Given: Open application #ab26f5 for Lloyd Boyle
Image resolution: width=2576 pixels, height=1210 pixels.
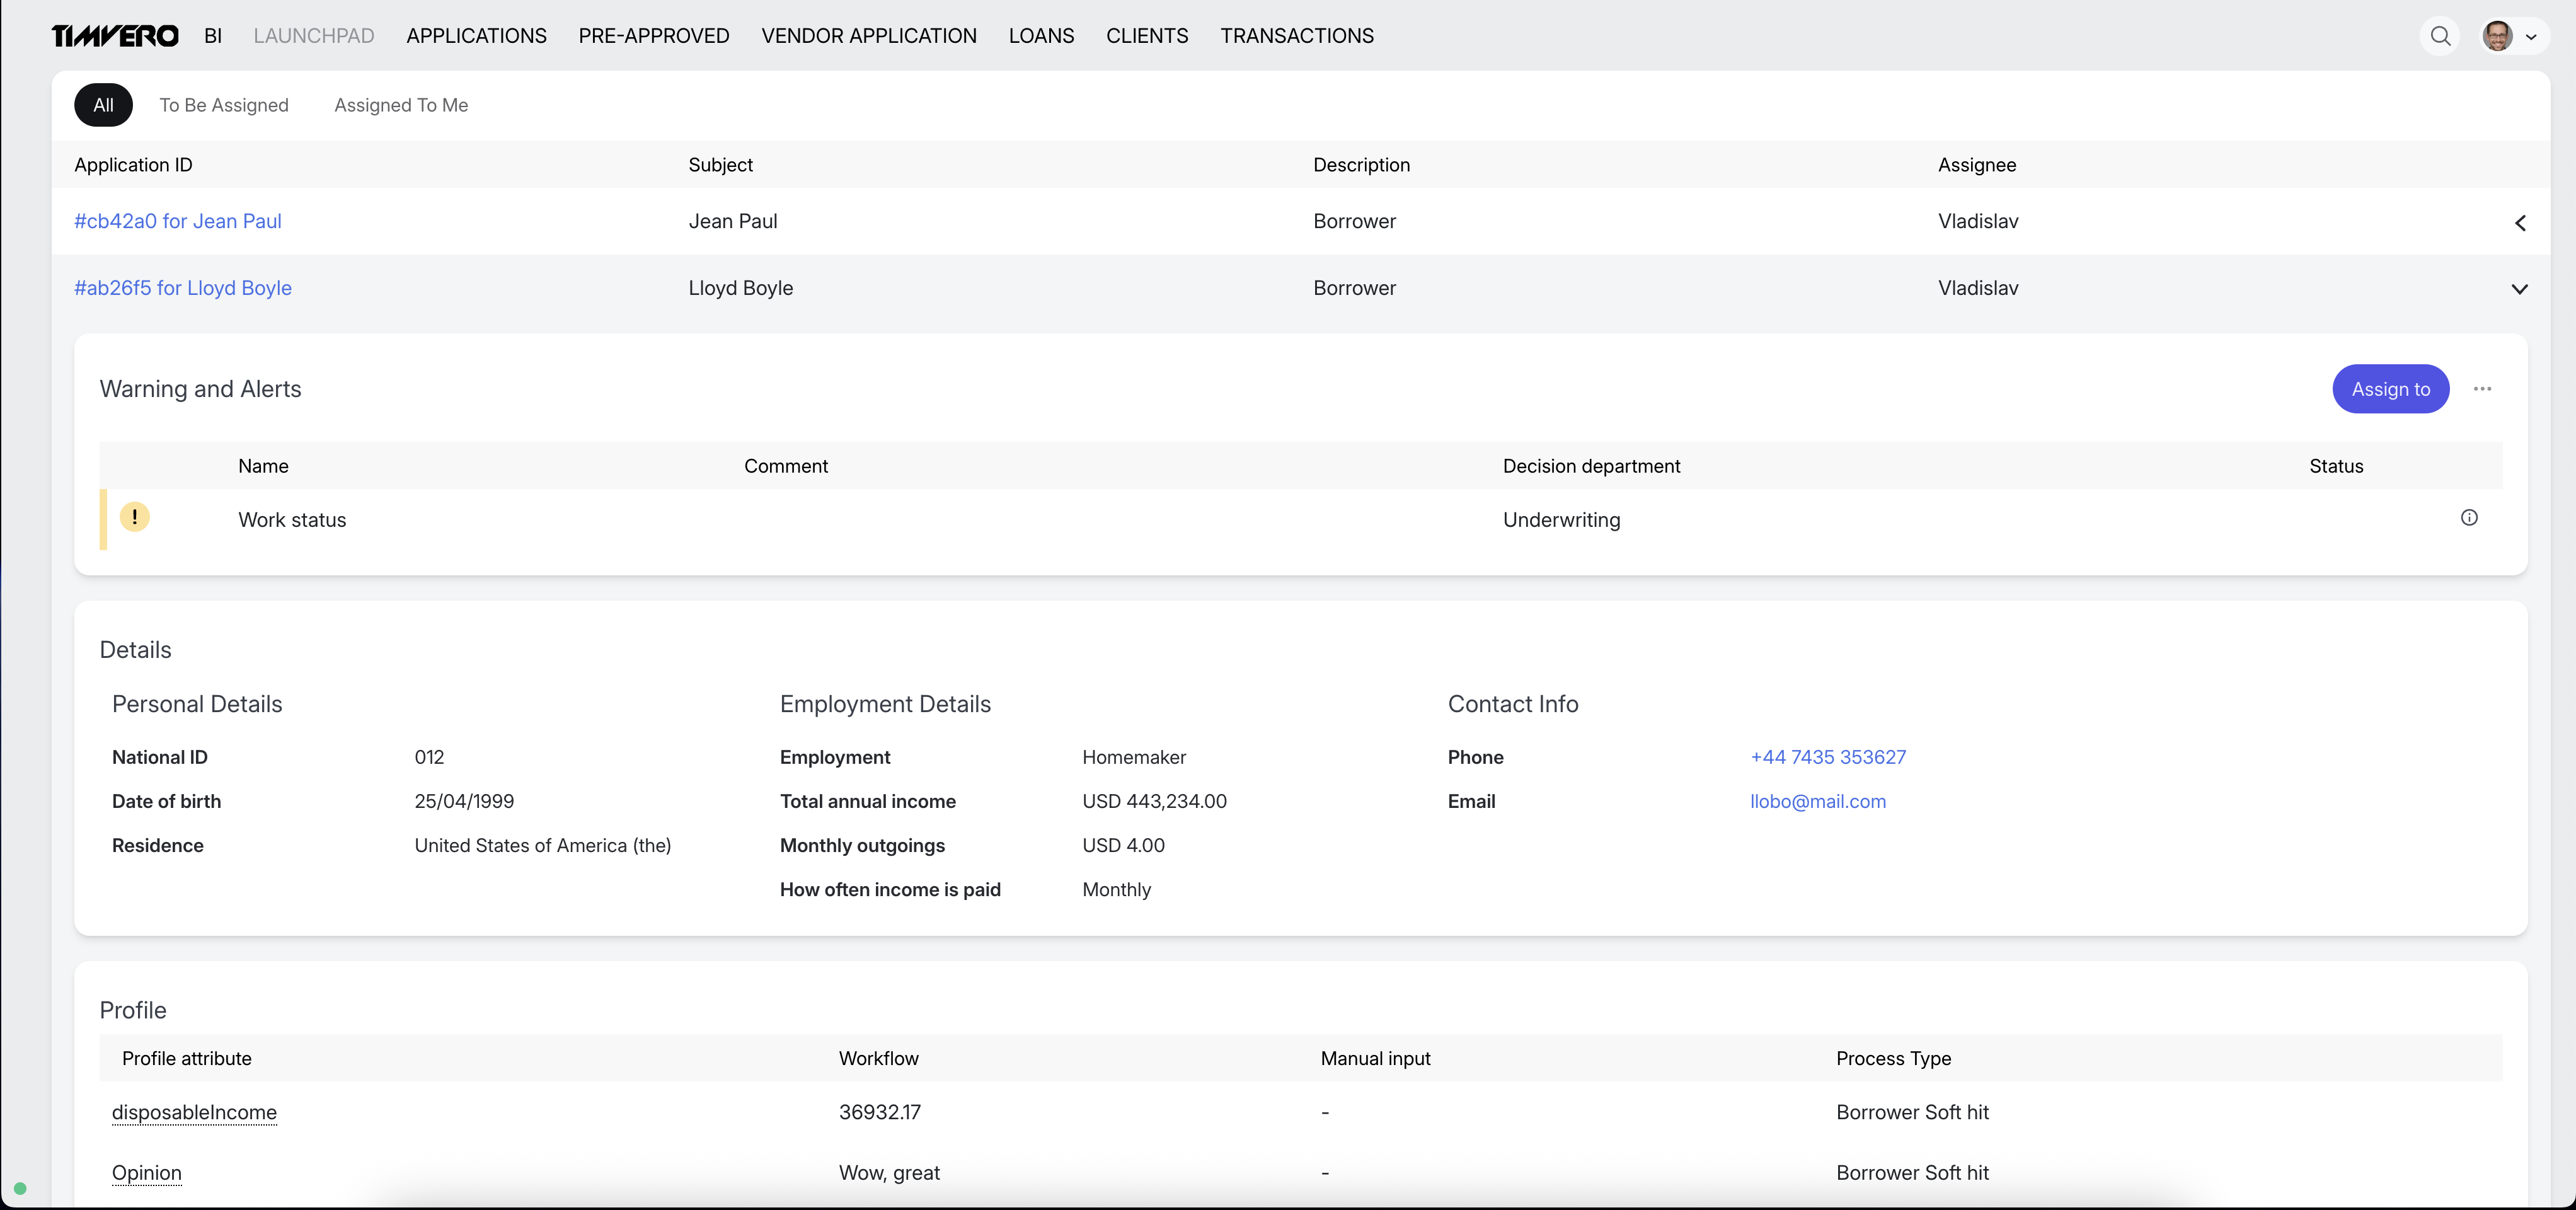Looking at the screenshot, I should pyautogui.click(x=183, y=288).
